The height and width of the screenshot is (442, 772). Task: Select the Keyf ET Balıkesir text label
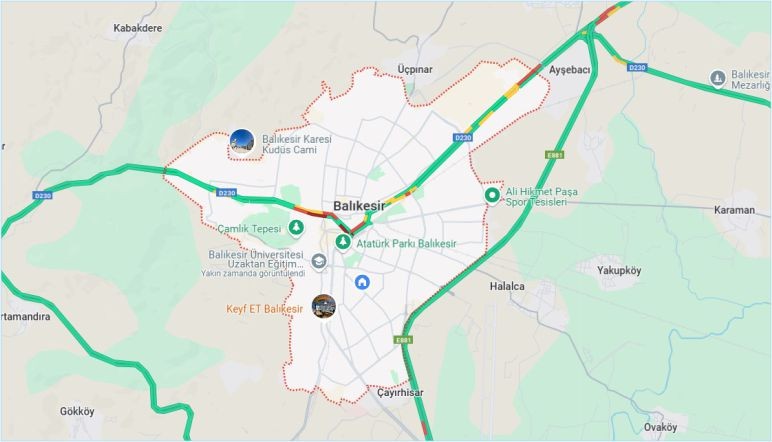click(x=264, y=309)
